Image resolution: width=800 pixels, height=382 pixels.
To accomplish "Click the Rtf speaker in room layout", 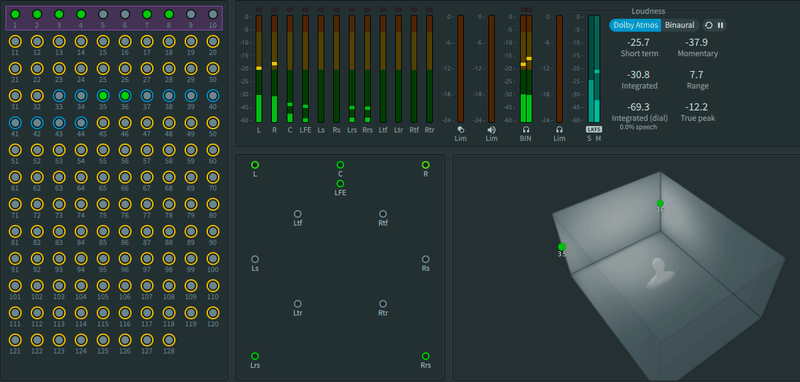I will tap(383, 214).
